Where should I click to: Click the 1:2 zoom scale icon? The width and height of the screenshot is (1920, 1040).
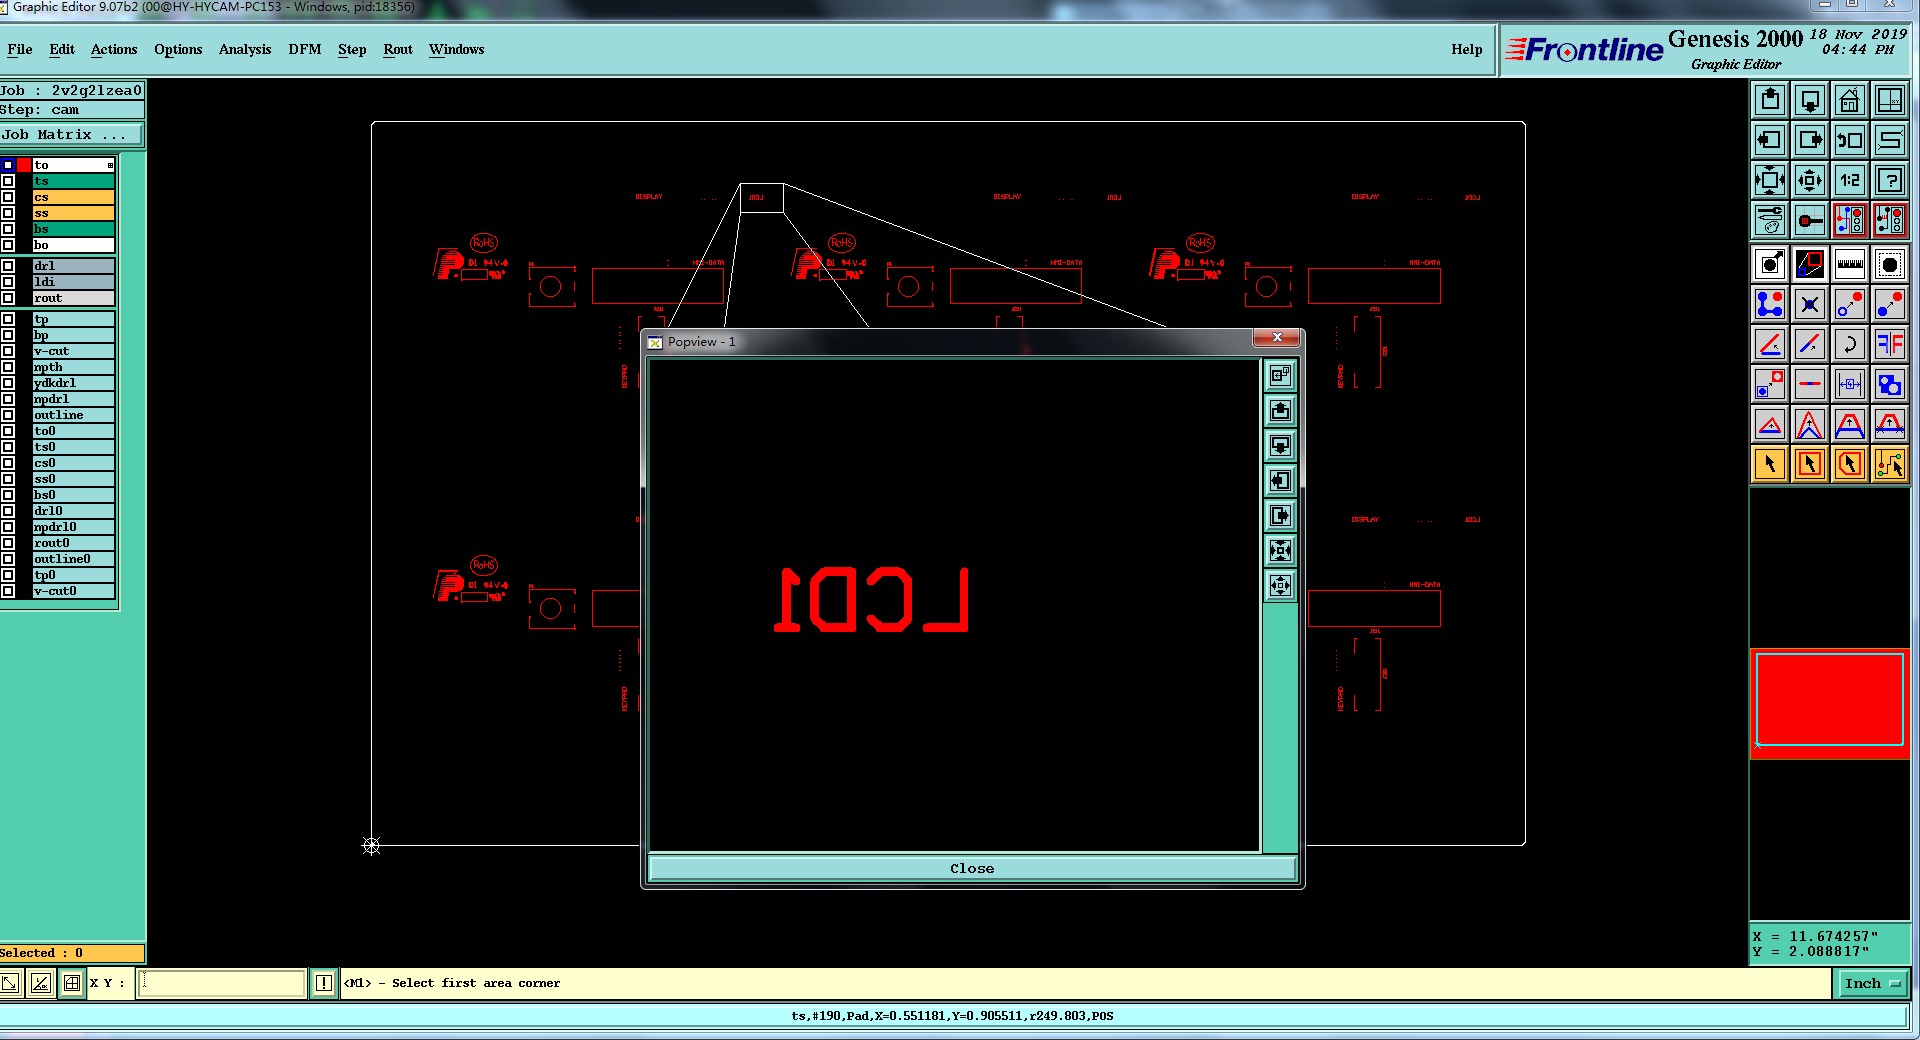click(1850, 180)
